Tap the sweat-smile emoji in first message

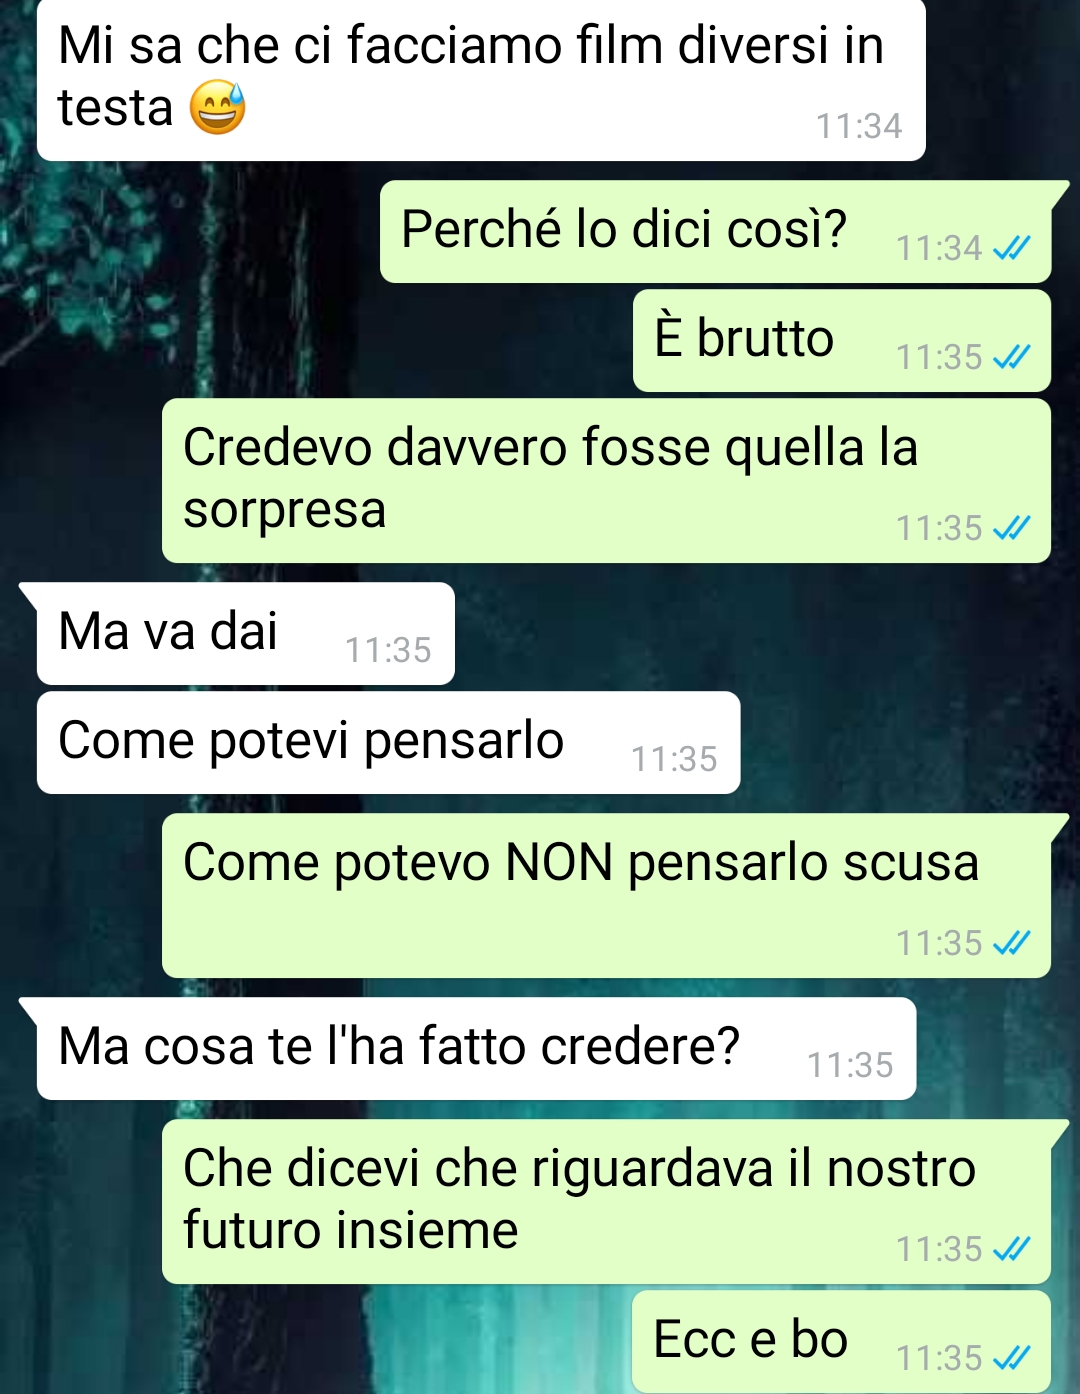218,107
